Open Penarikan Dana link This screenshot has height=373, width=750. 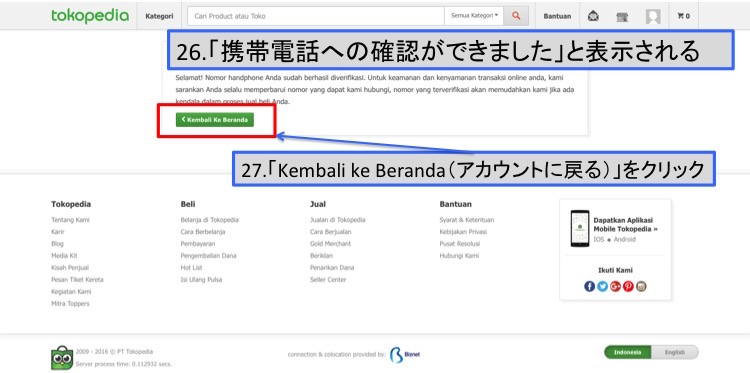click(332, 268)
